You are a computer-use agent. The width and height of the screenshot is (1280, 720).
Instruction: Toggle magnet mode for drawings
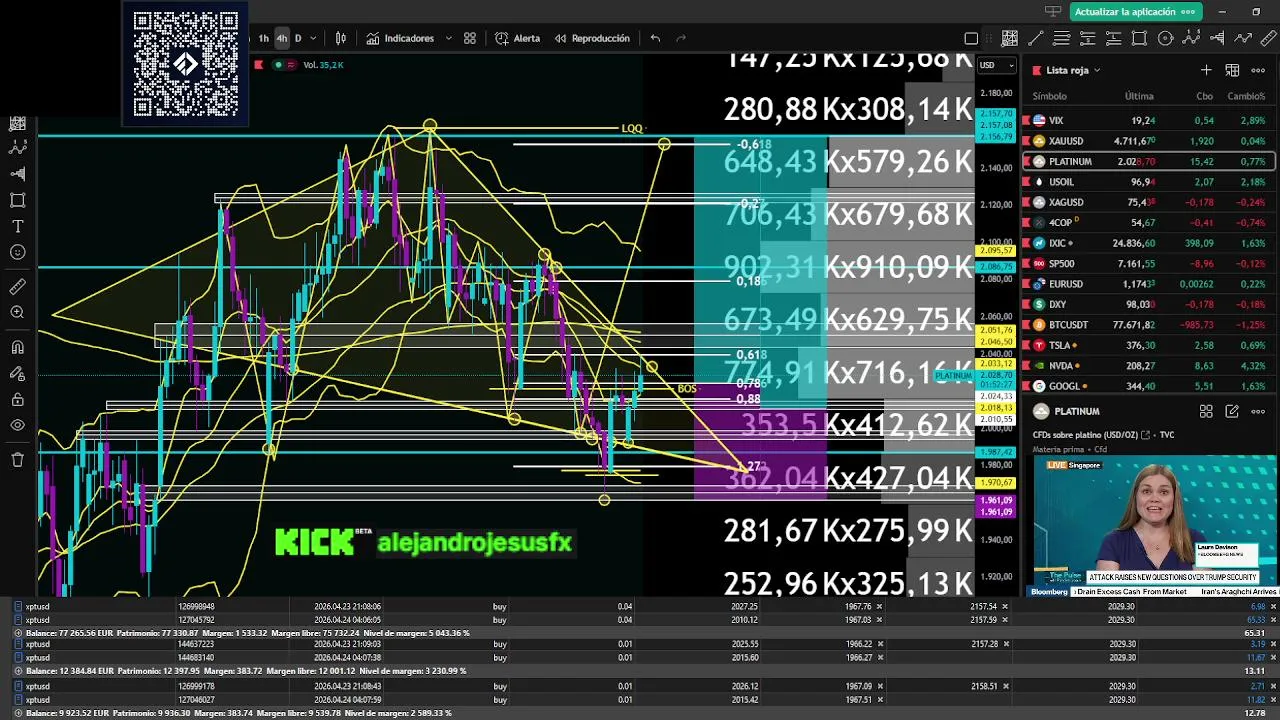tap(17, 347)
